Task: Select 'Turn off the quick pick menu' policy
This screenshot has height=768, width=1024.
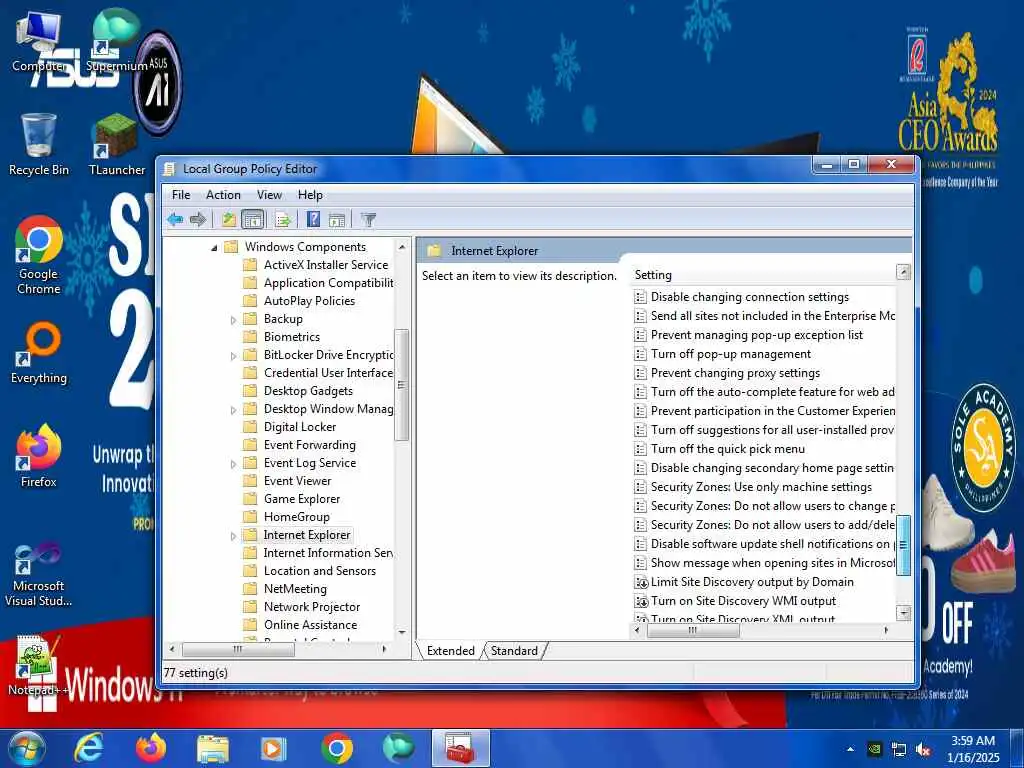Action: click(x=728, y=449)
